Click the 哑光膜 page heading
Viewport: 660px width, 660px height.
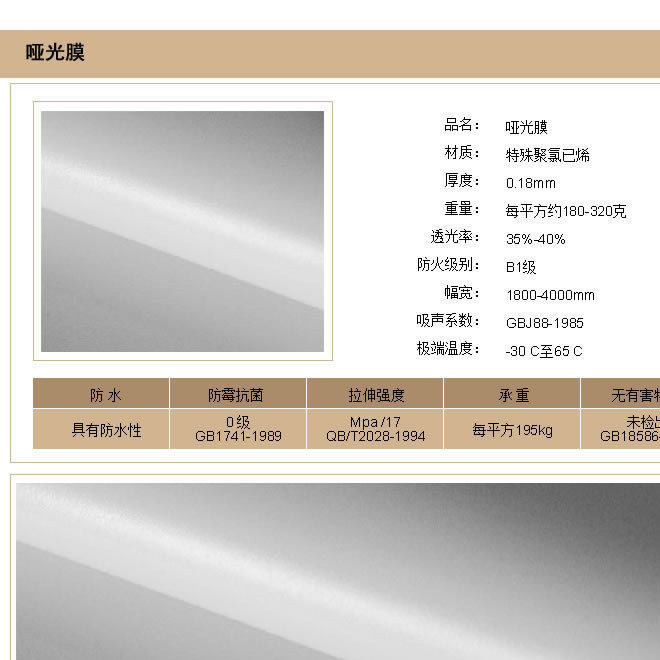point(55,53)
